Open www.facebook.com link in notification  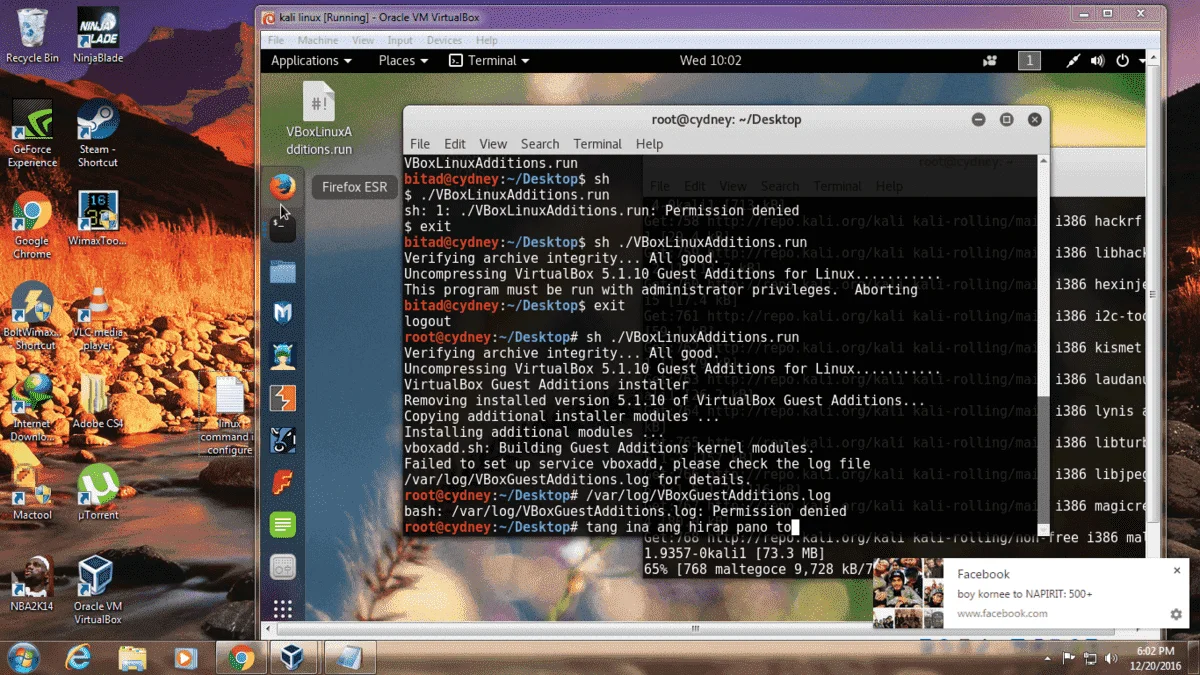[1002, 613]
